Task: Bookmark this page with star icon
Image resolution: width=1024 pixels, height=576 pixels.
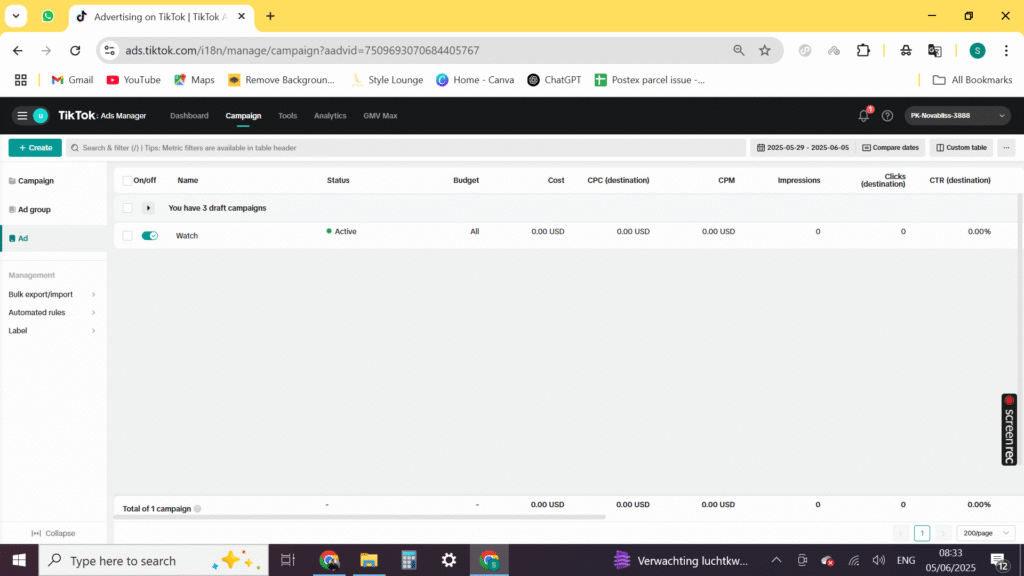Action: (765, 50)
